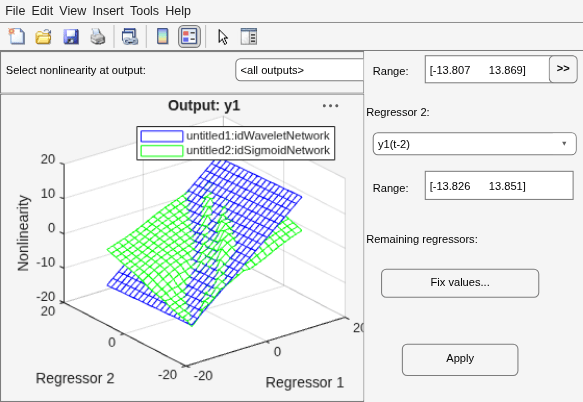The height and width of the screenshot is (402, 583).
Task: Click blue swatch of untitled1:idWaveletNetwork legend
Action: [x=162, y=136]
